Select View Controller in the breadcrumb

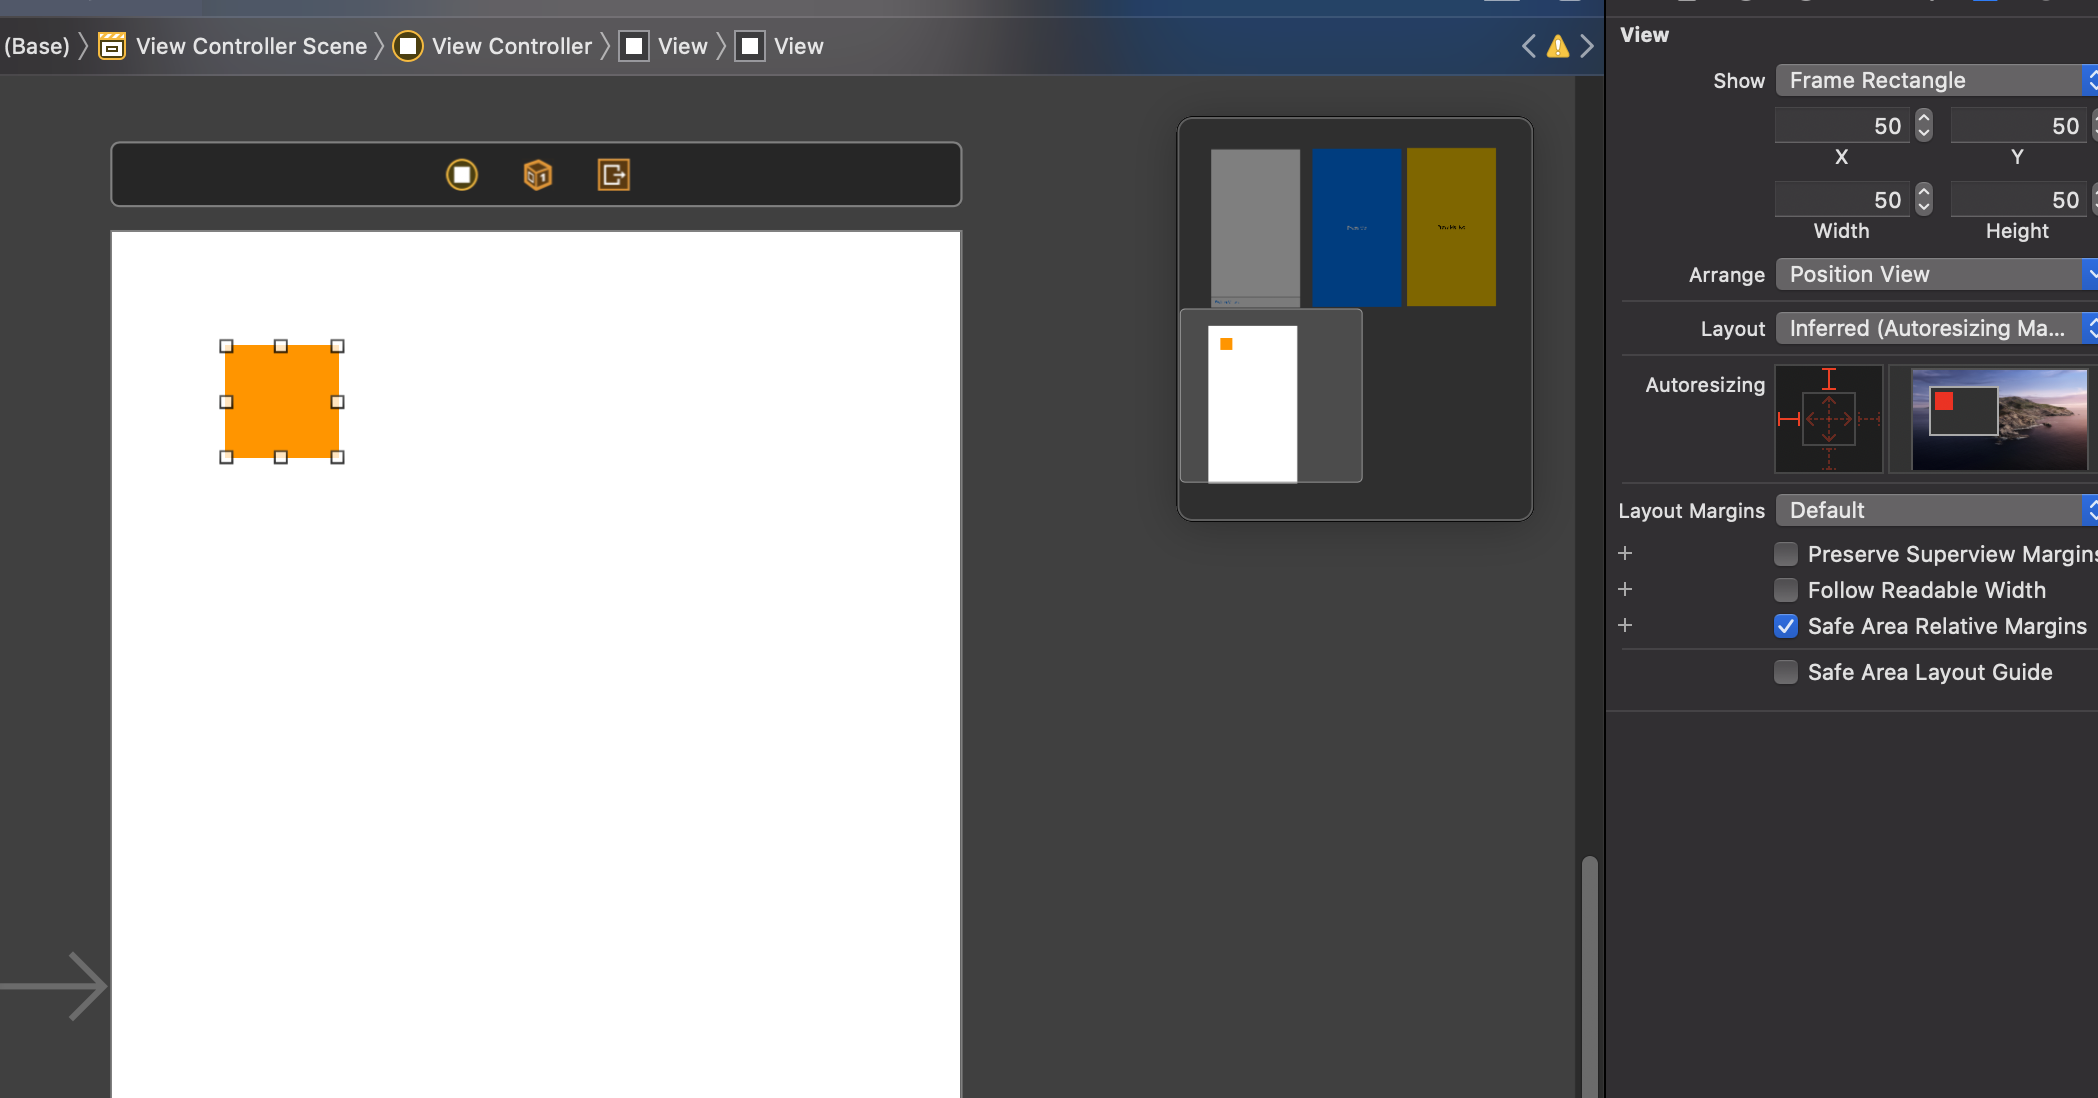tap(510, 46)
